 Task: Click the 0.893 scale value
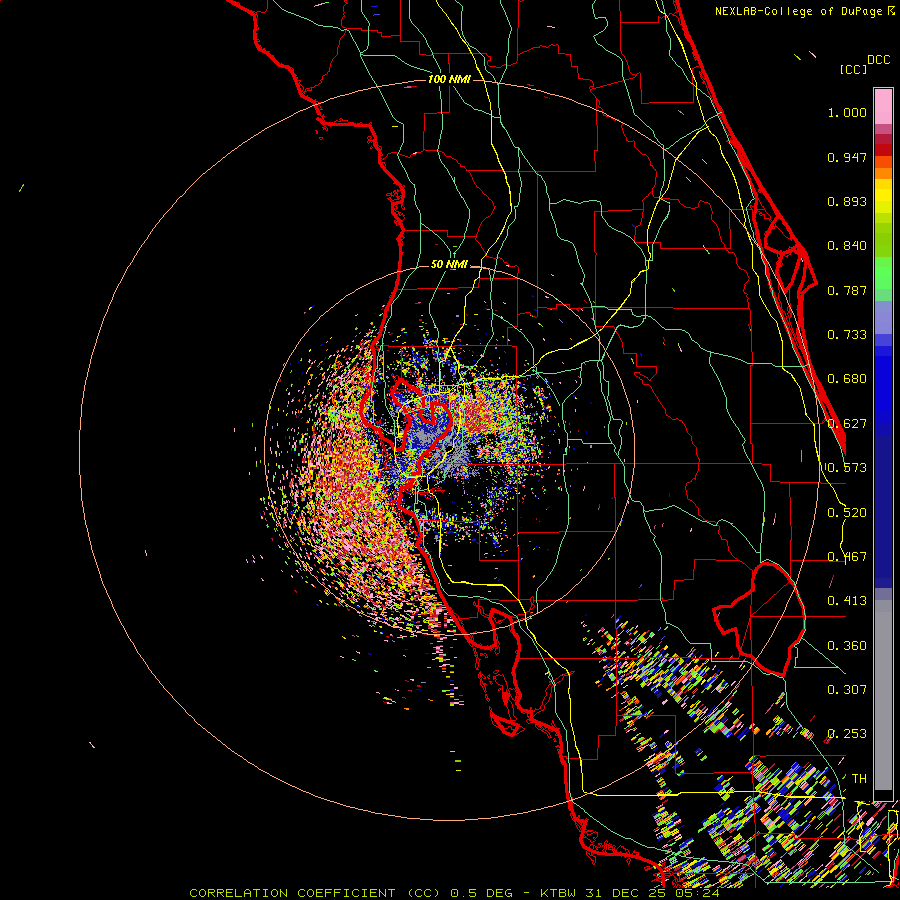click(847, 201)
